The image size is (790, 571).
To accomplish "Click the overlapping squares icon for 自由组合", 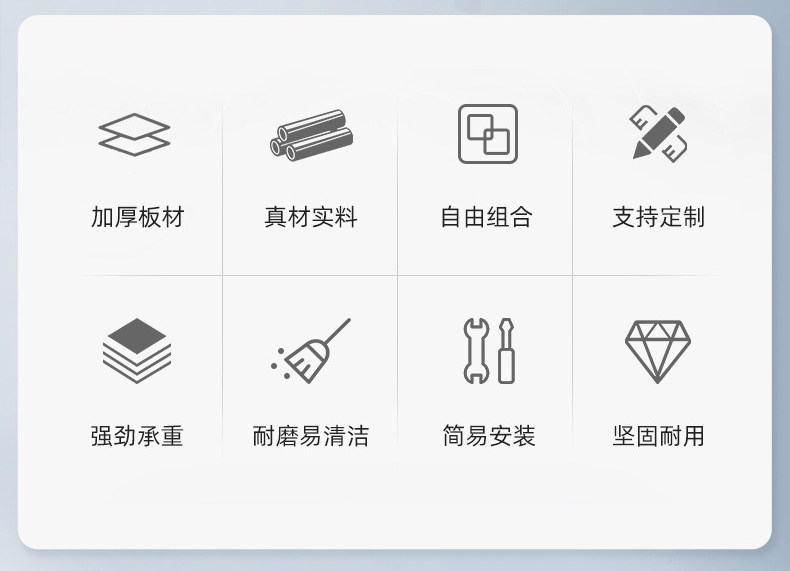I will [x=488, y=134].
